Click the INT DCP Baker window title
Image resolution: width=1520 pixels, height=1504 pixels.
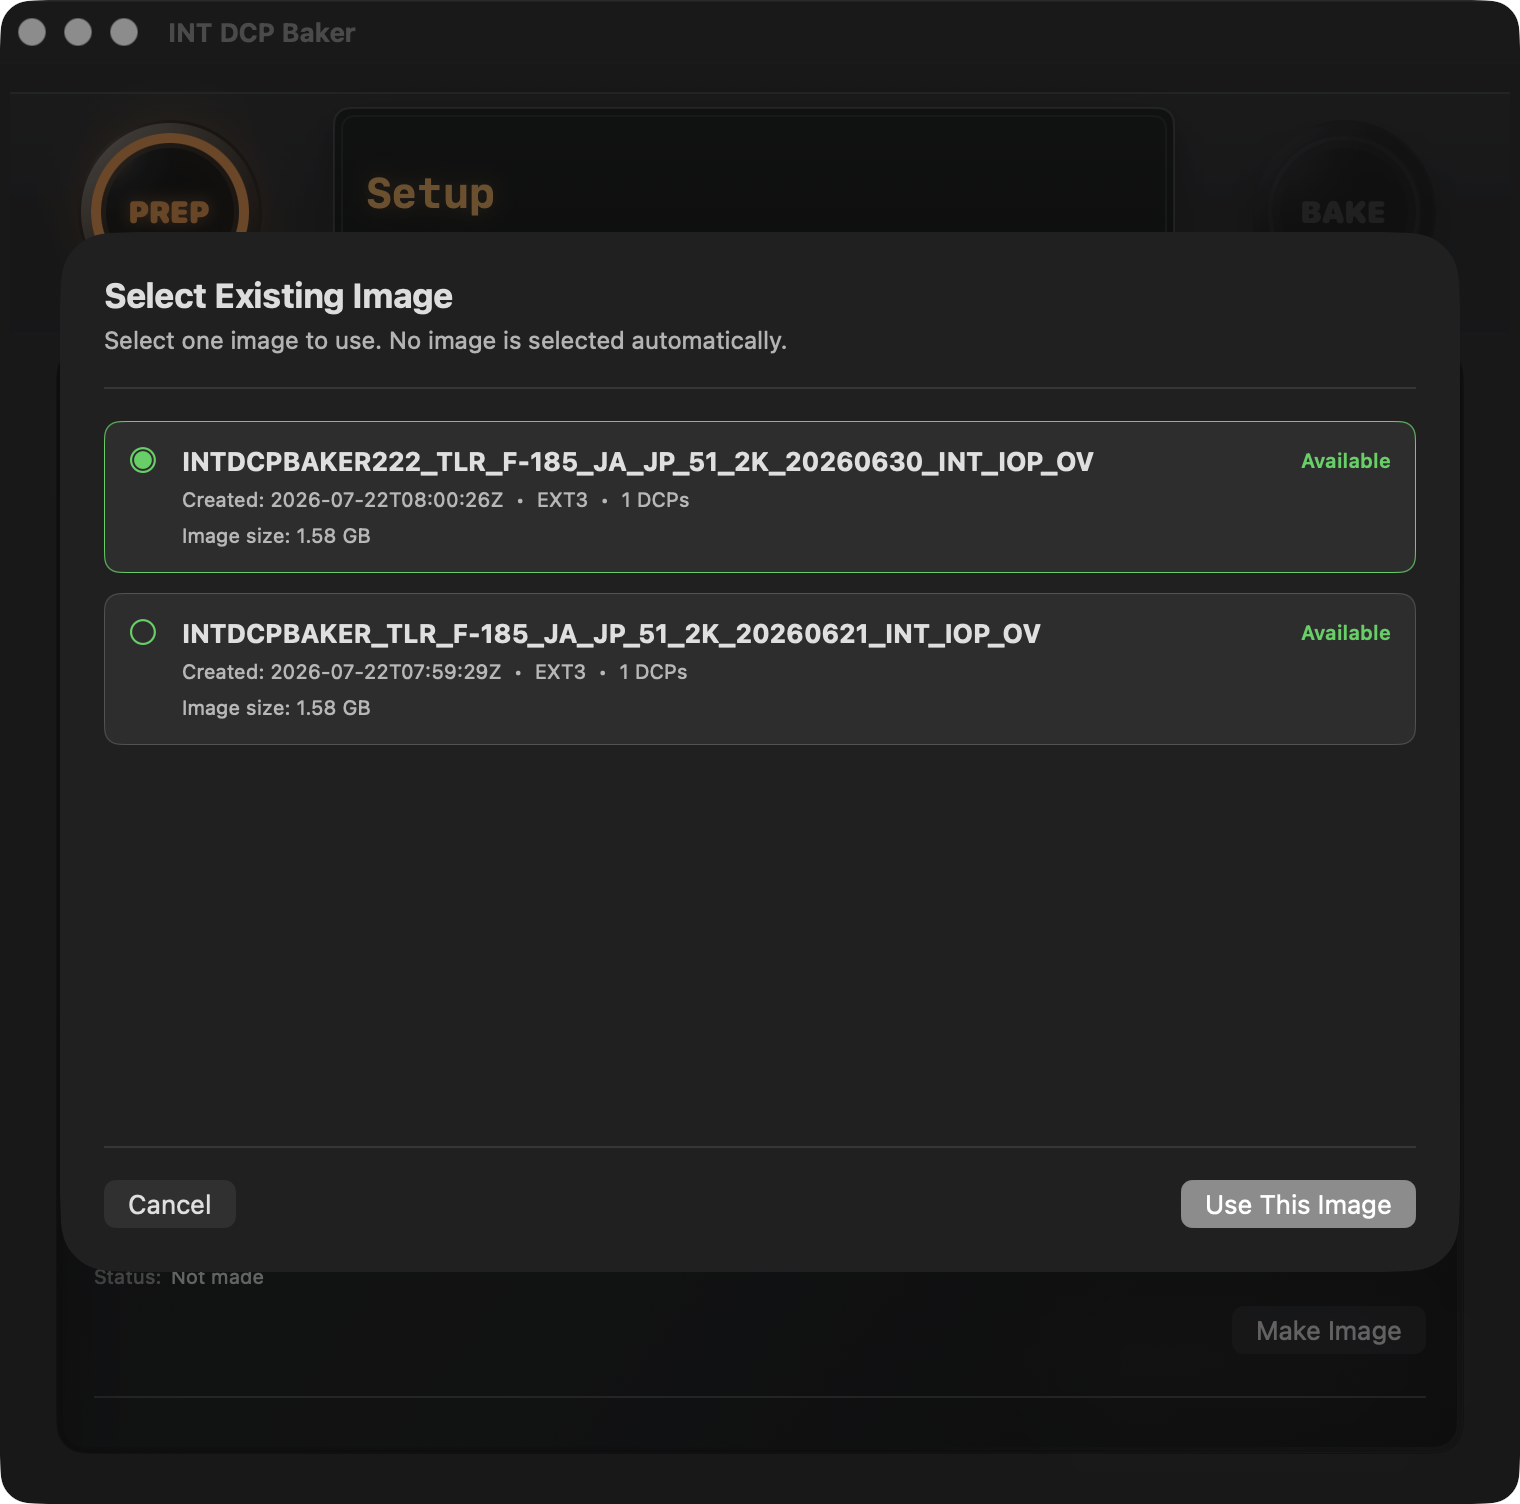tap(261, 33)
